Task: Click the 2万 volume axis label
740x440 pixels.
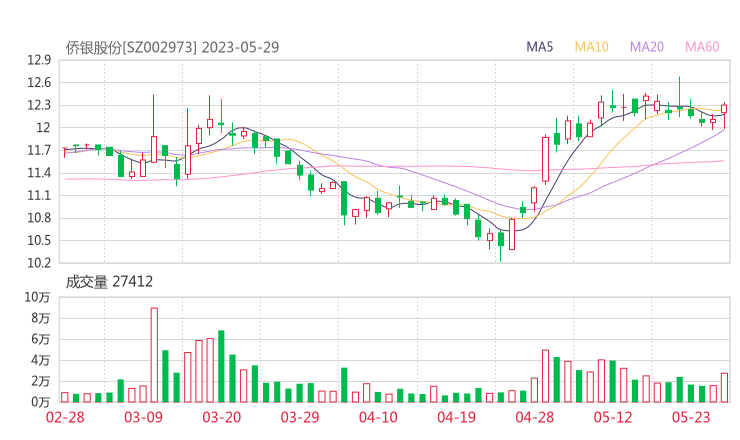Action: (x=41, y=381)
